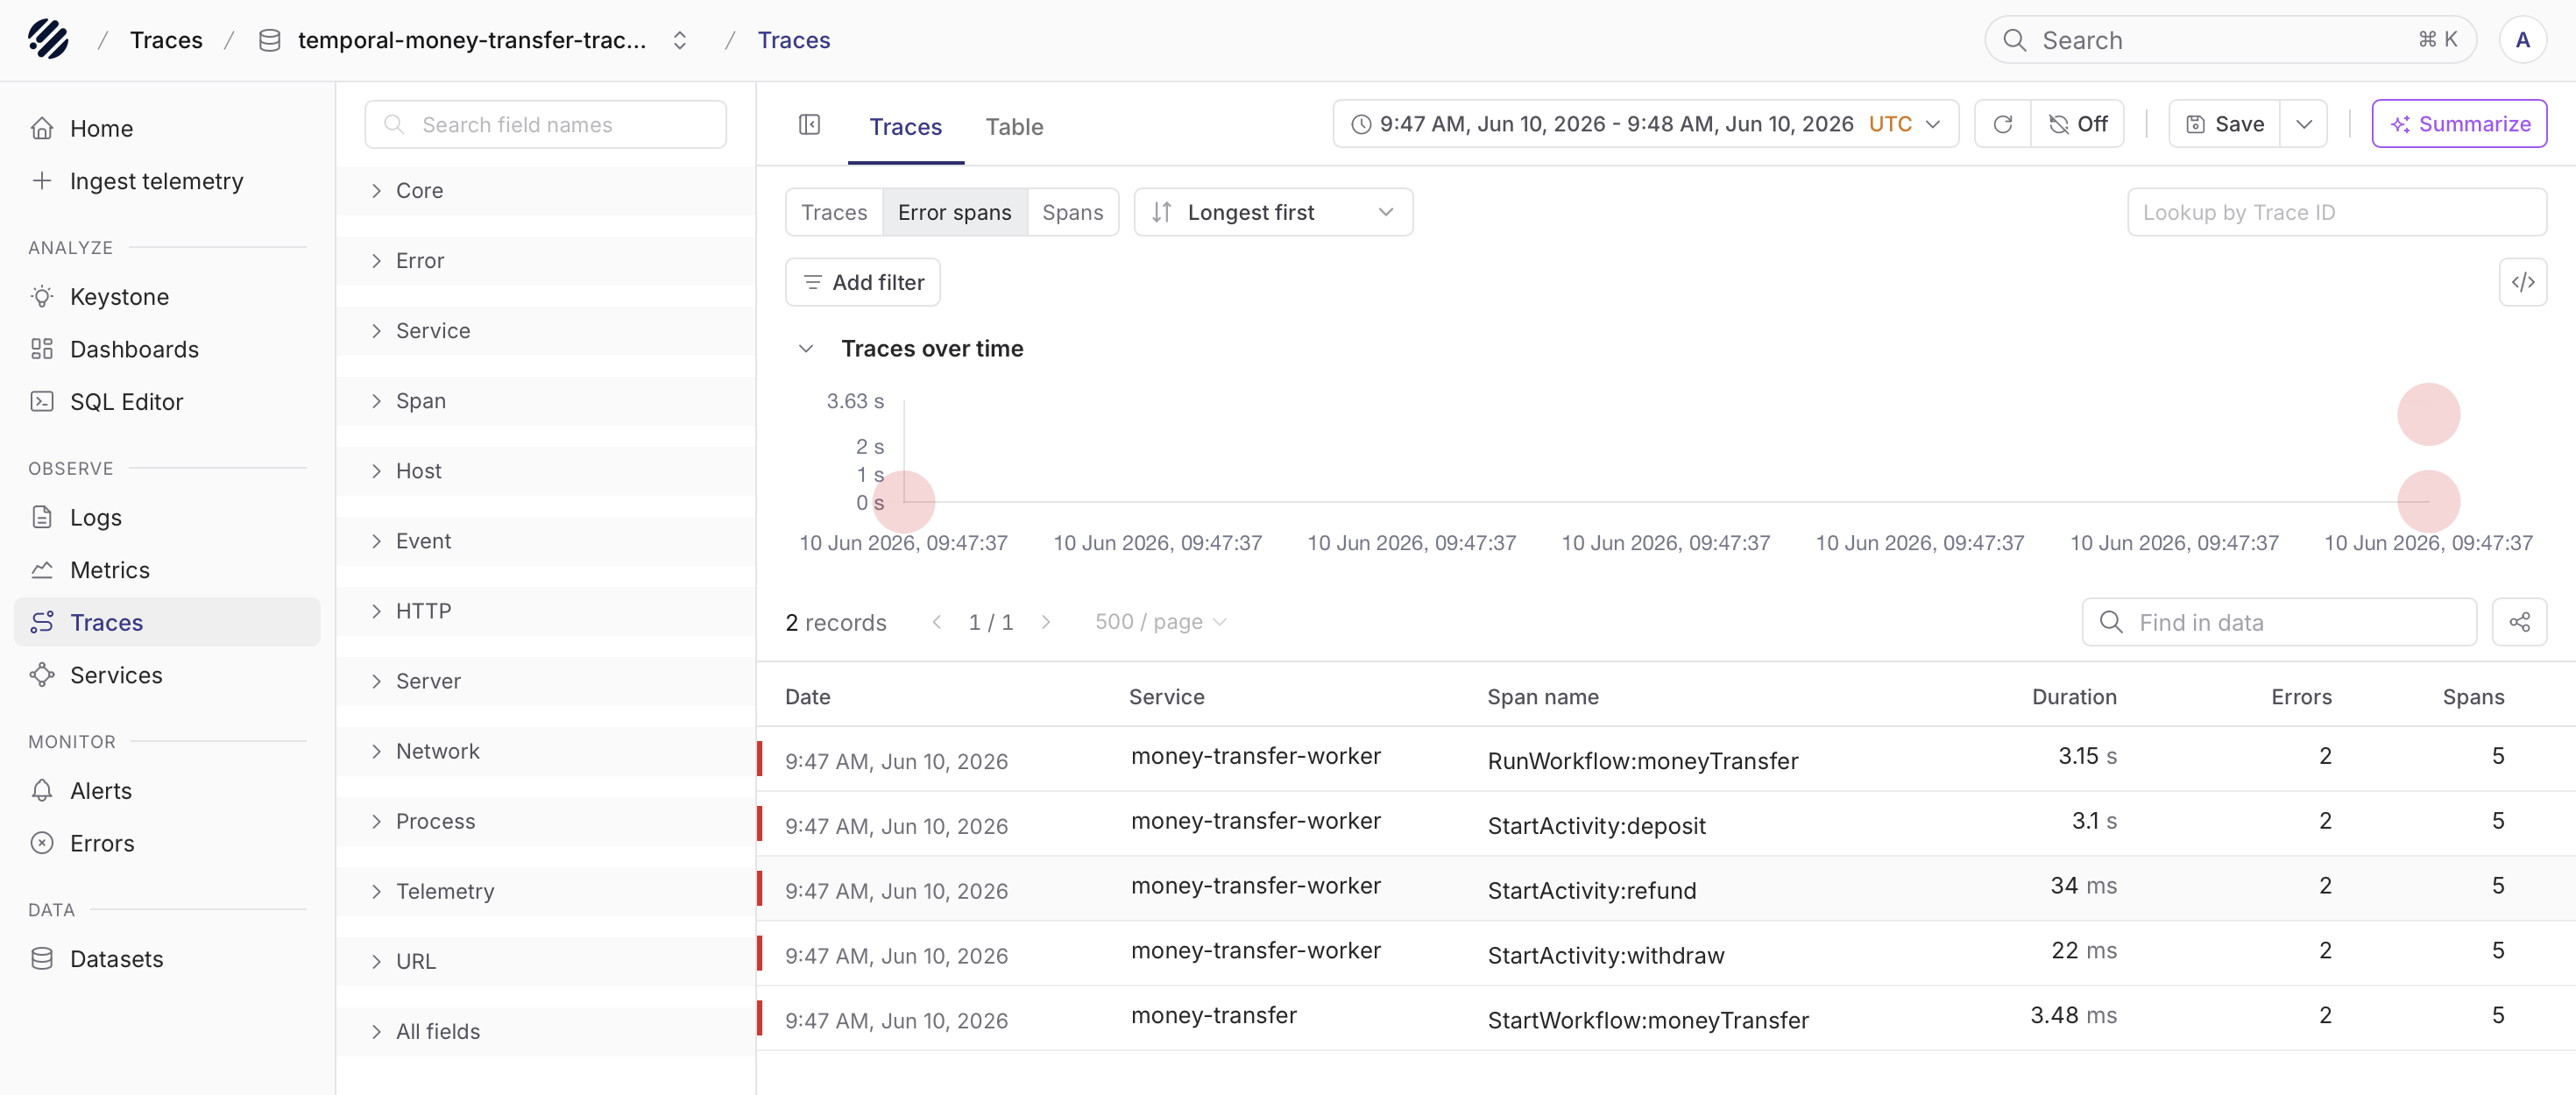
Task: Switch the view filter to Traces
Action: 834,212
